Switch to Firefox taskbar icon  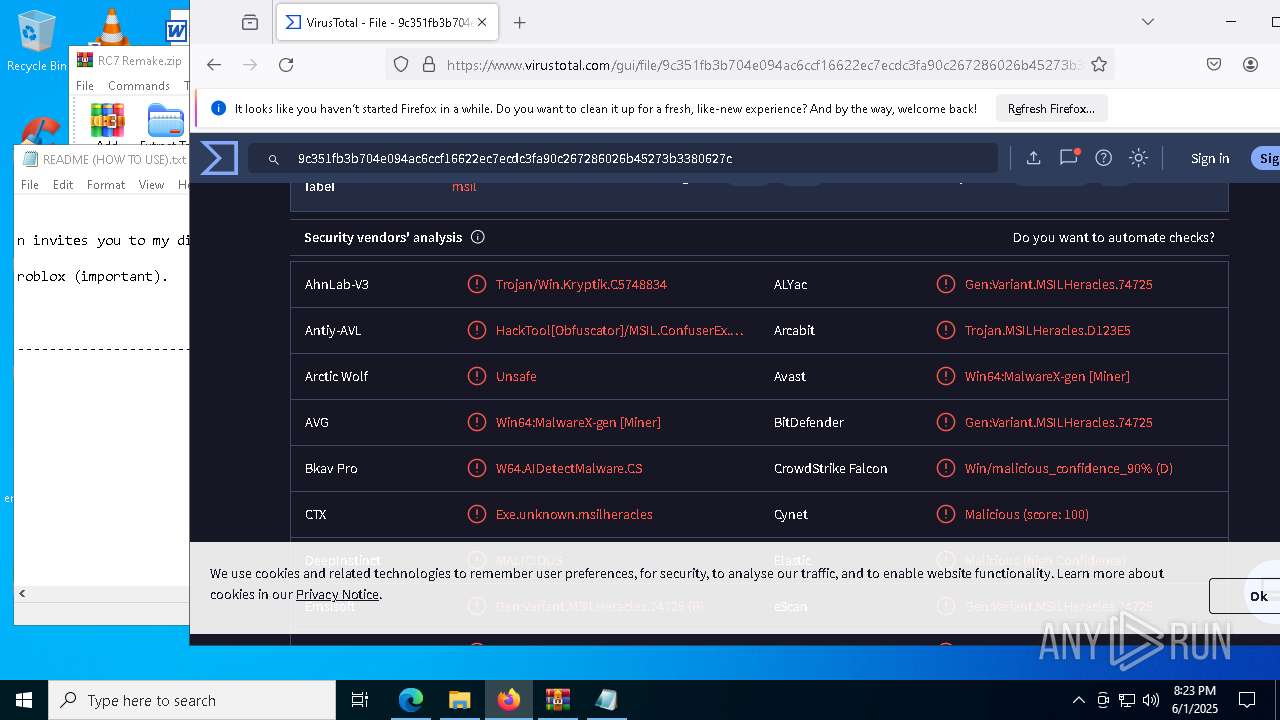pos(508,700)
